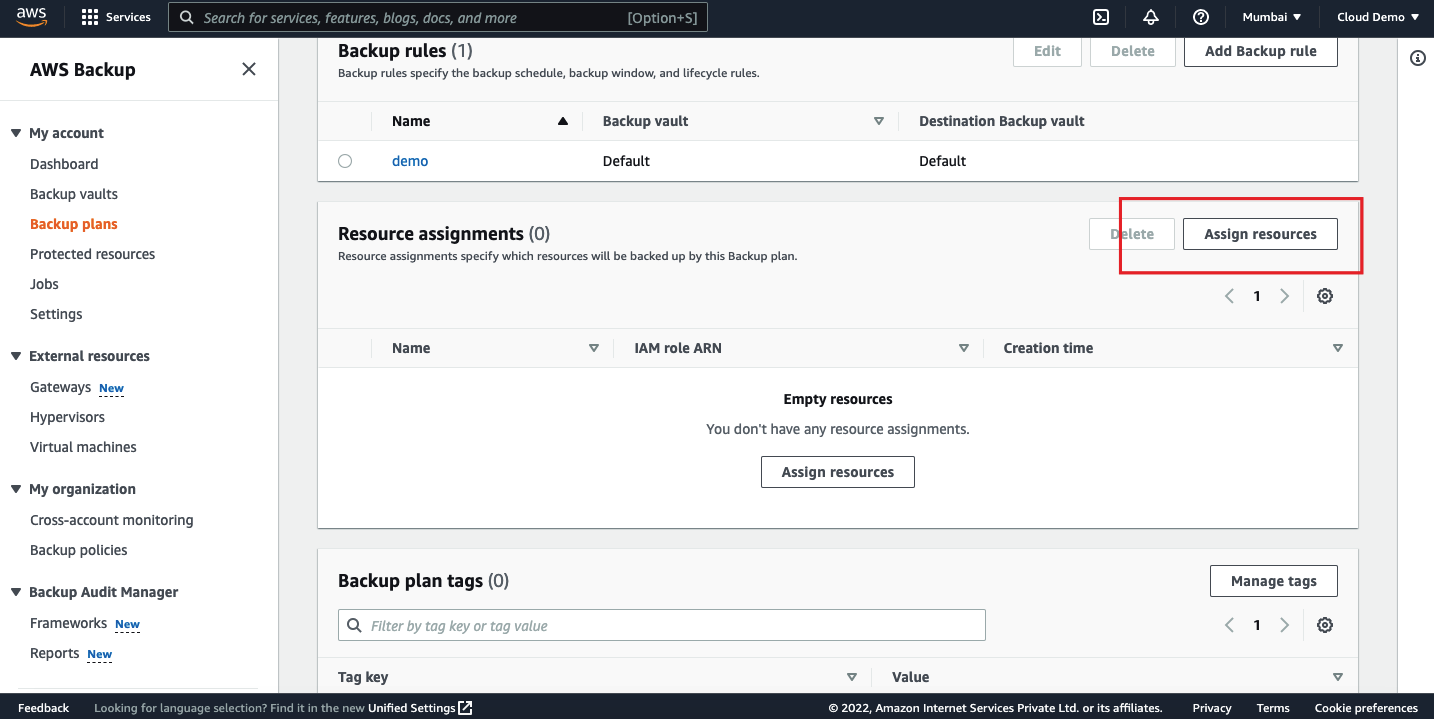Open Backup policies in the sidebar

[x=78, y=550]
